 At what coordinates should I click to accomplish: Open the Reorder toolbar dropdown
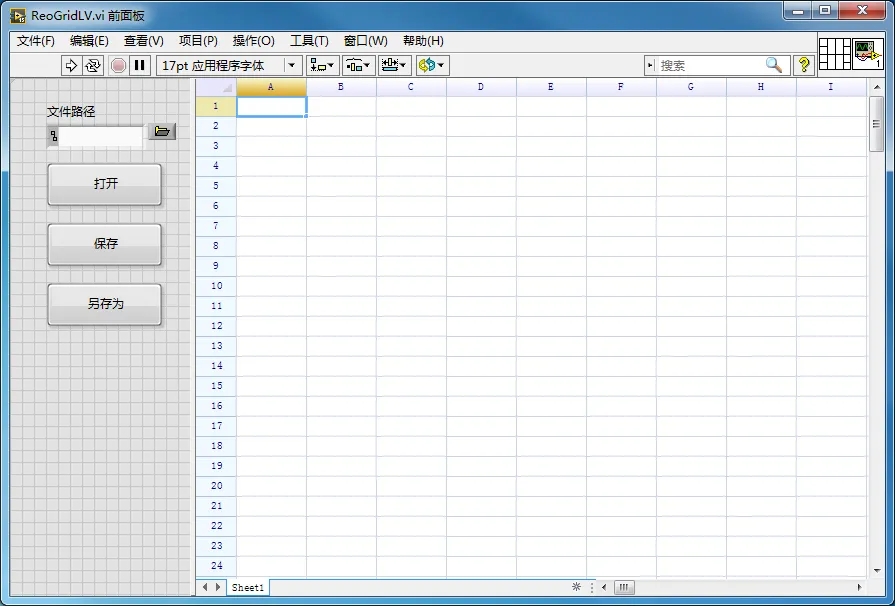coord(433,66)
